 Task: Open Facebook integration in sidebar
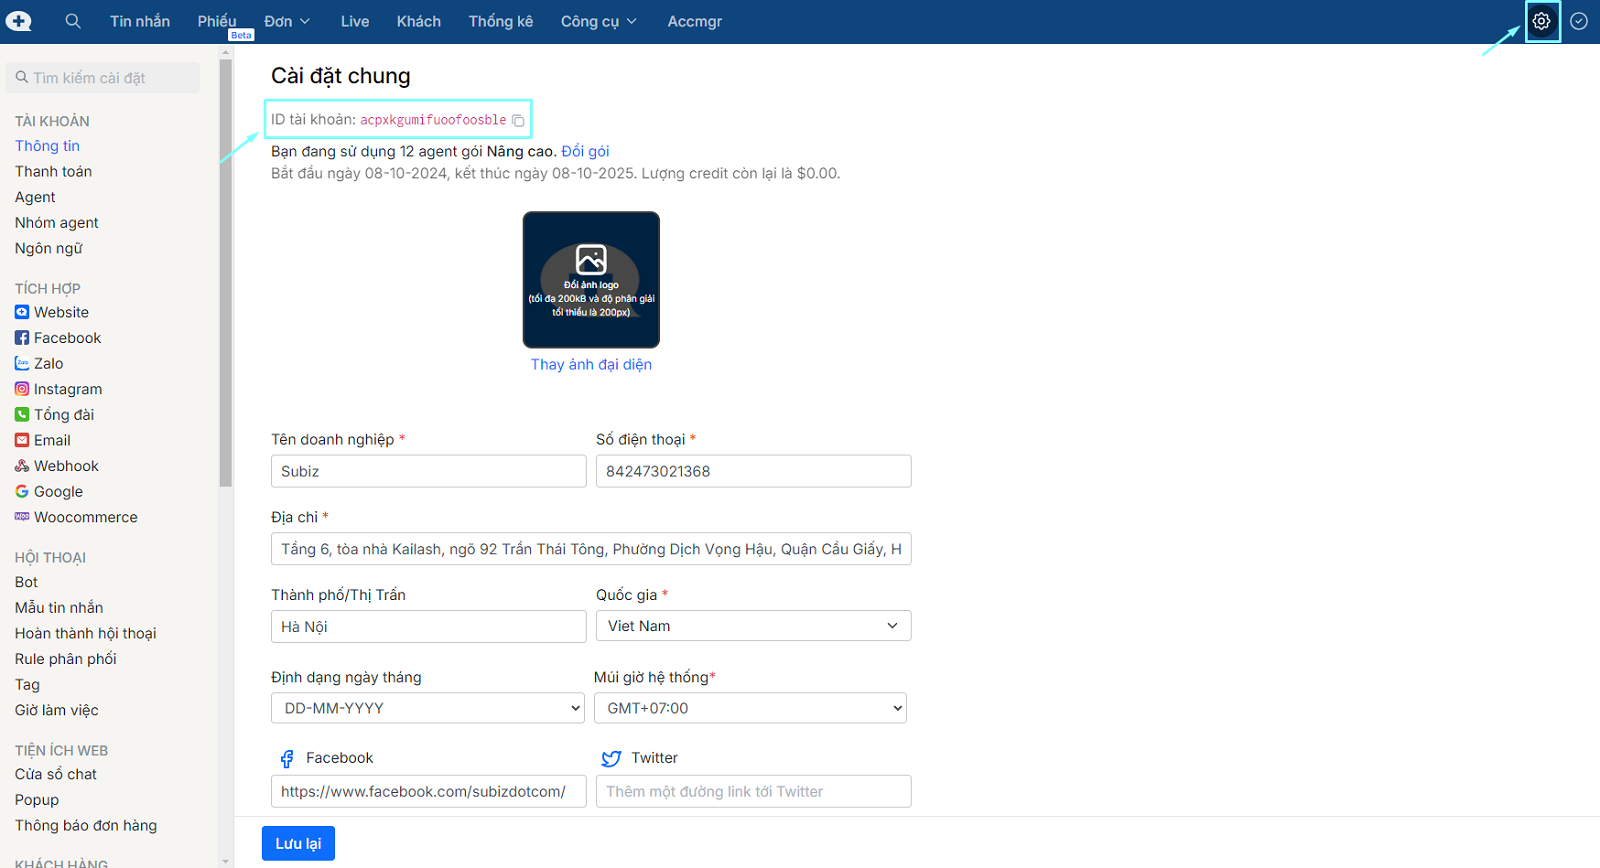coord(67,338)
